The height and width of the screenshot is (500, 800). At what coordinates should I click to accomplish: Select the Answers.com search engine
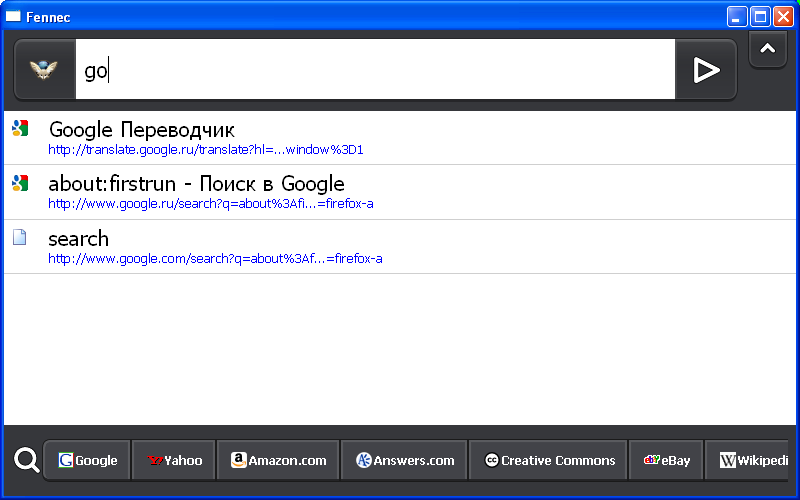pos(405,461)
